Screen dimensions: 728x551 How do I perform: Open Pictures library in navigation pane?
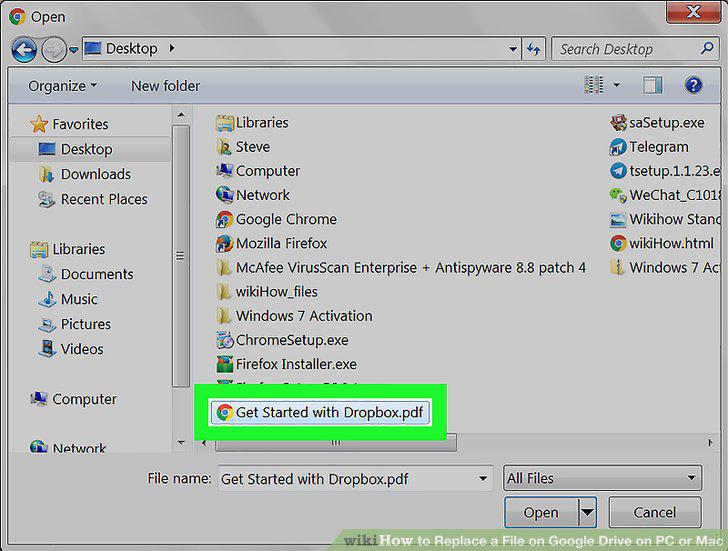click(74, 324)
